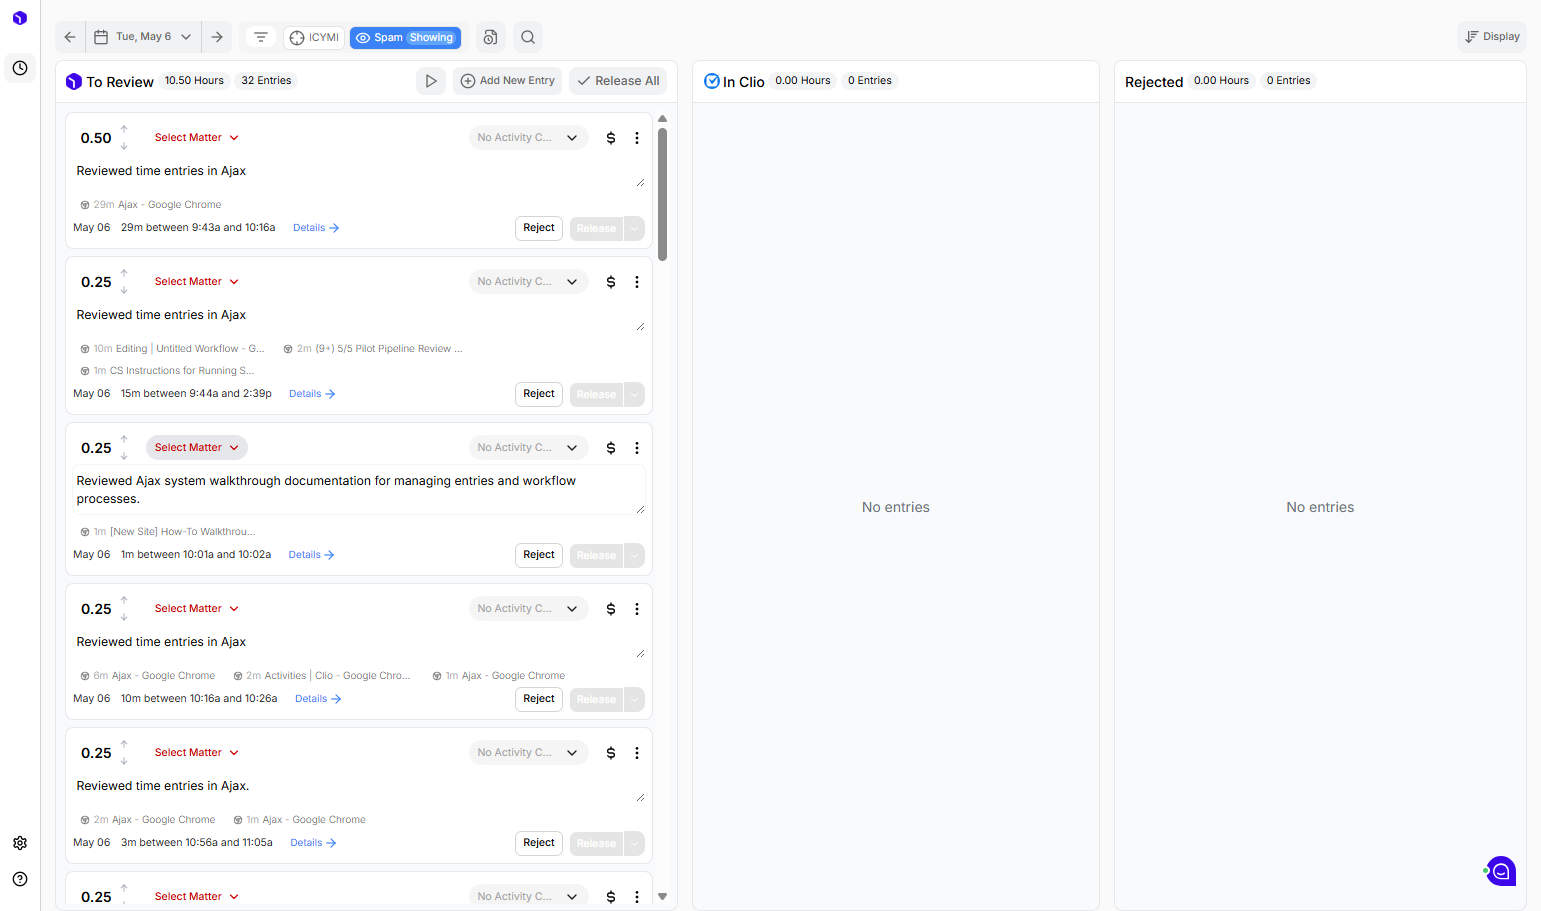Toggle the ICYMI filter

[x=314, y=38]
